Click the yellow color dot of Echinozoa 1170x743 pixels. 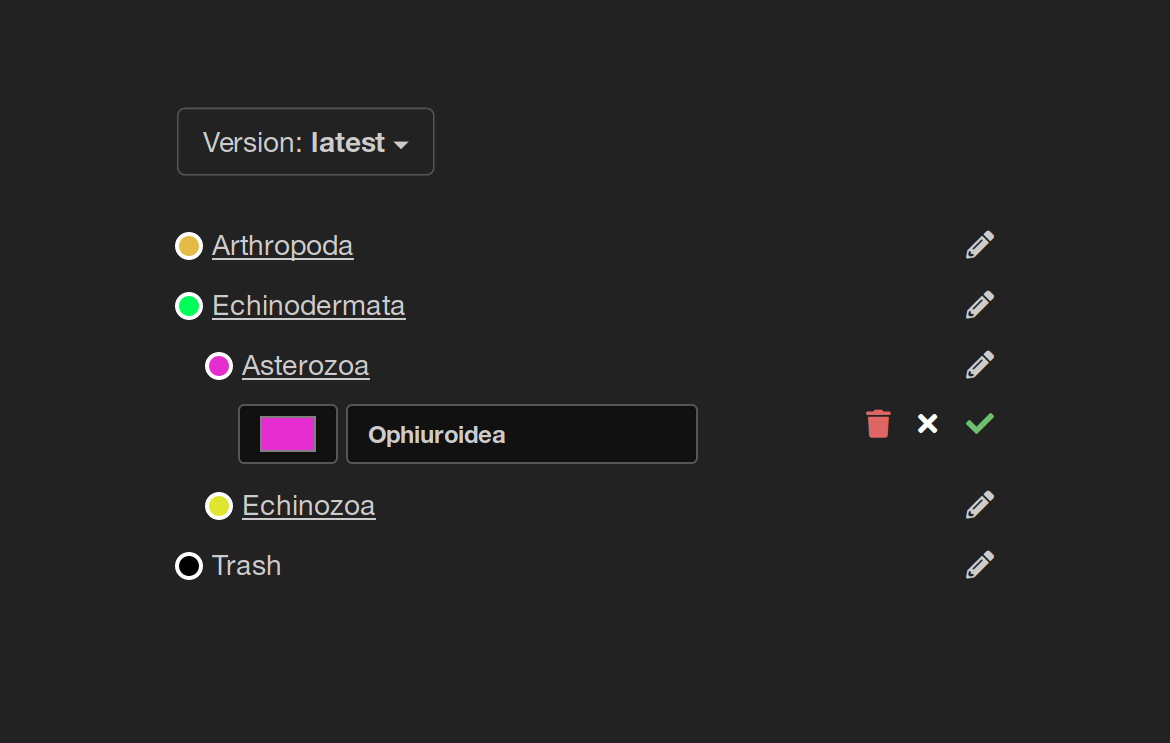click(x=219, y=506)
